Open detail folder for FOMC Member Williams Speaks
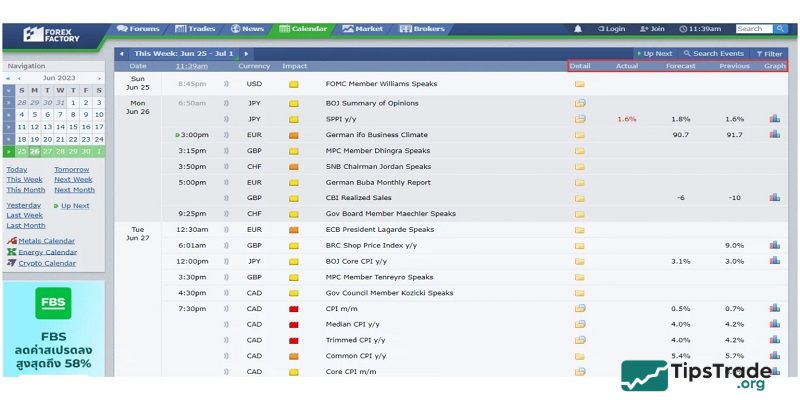Image resolution: width=800 pixels, height=400 pixels. (x=579, y=84)
